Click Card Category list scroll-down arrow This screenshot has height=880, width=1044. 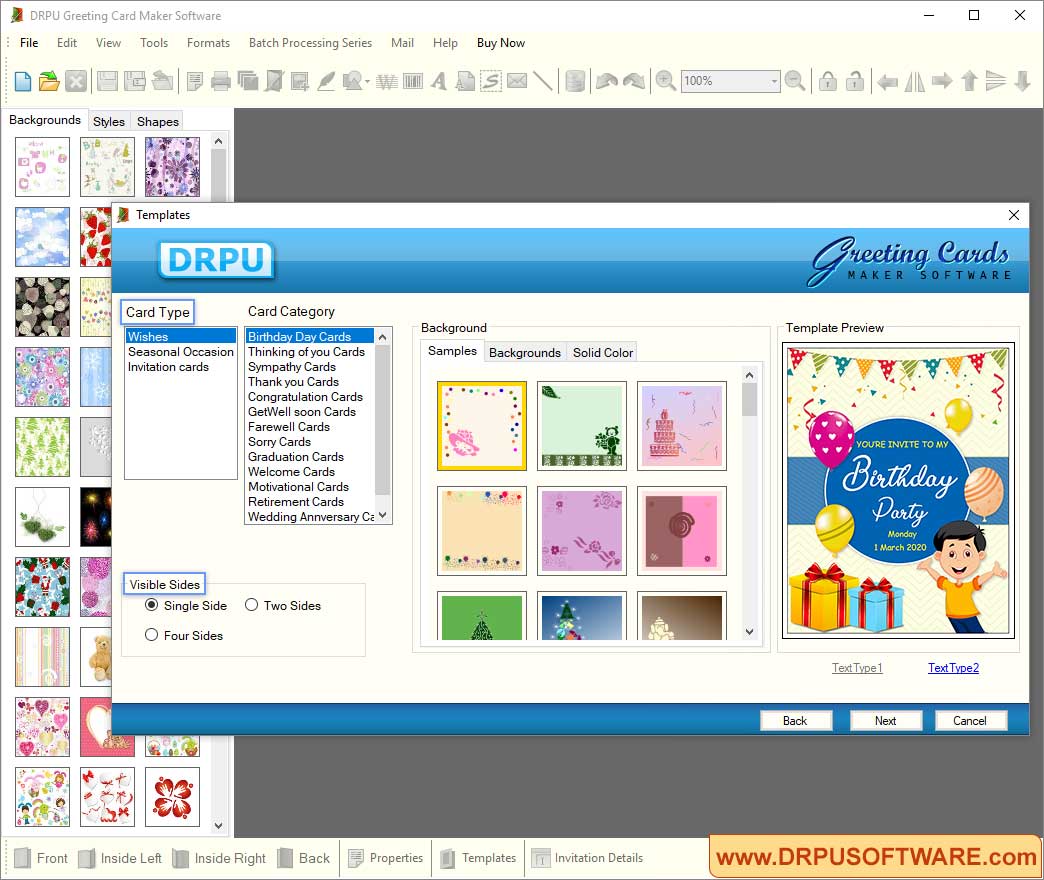coord(382,516)
